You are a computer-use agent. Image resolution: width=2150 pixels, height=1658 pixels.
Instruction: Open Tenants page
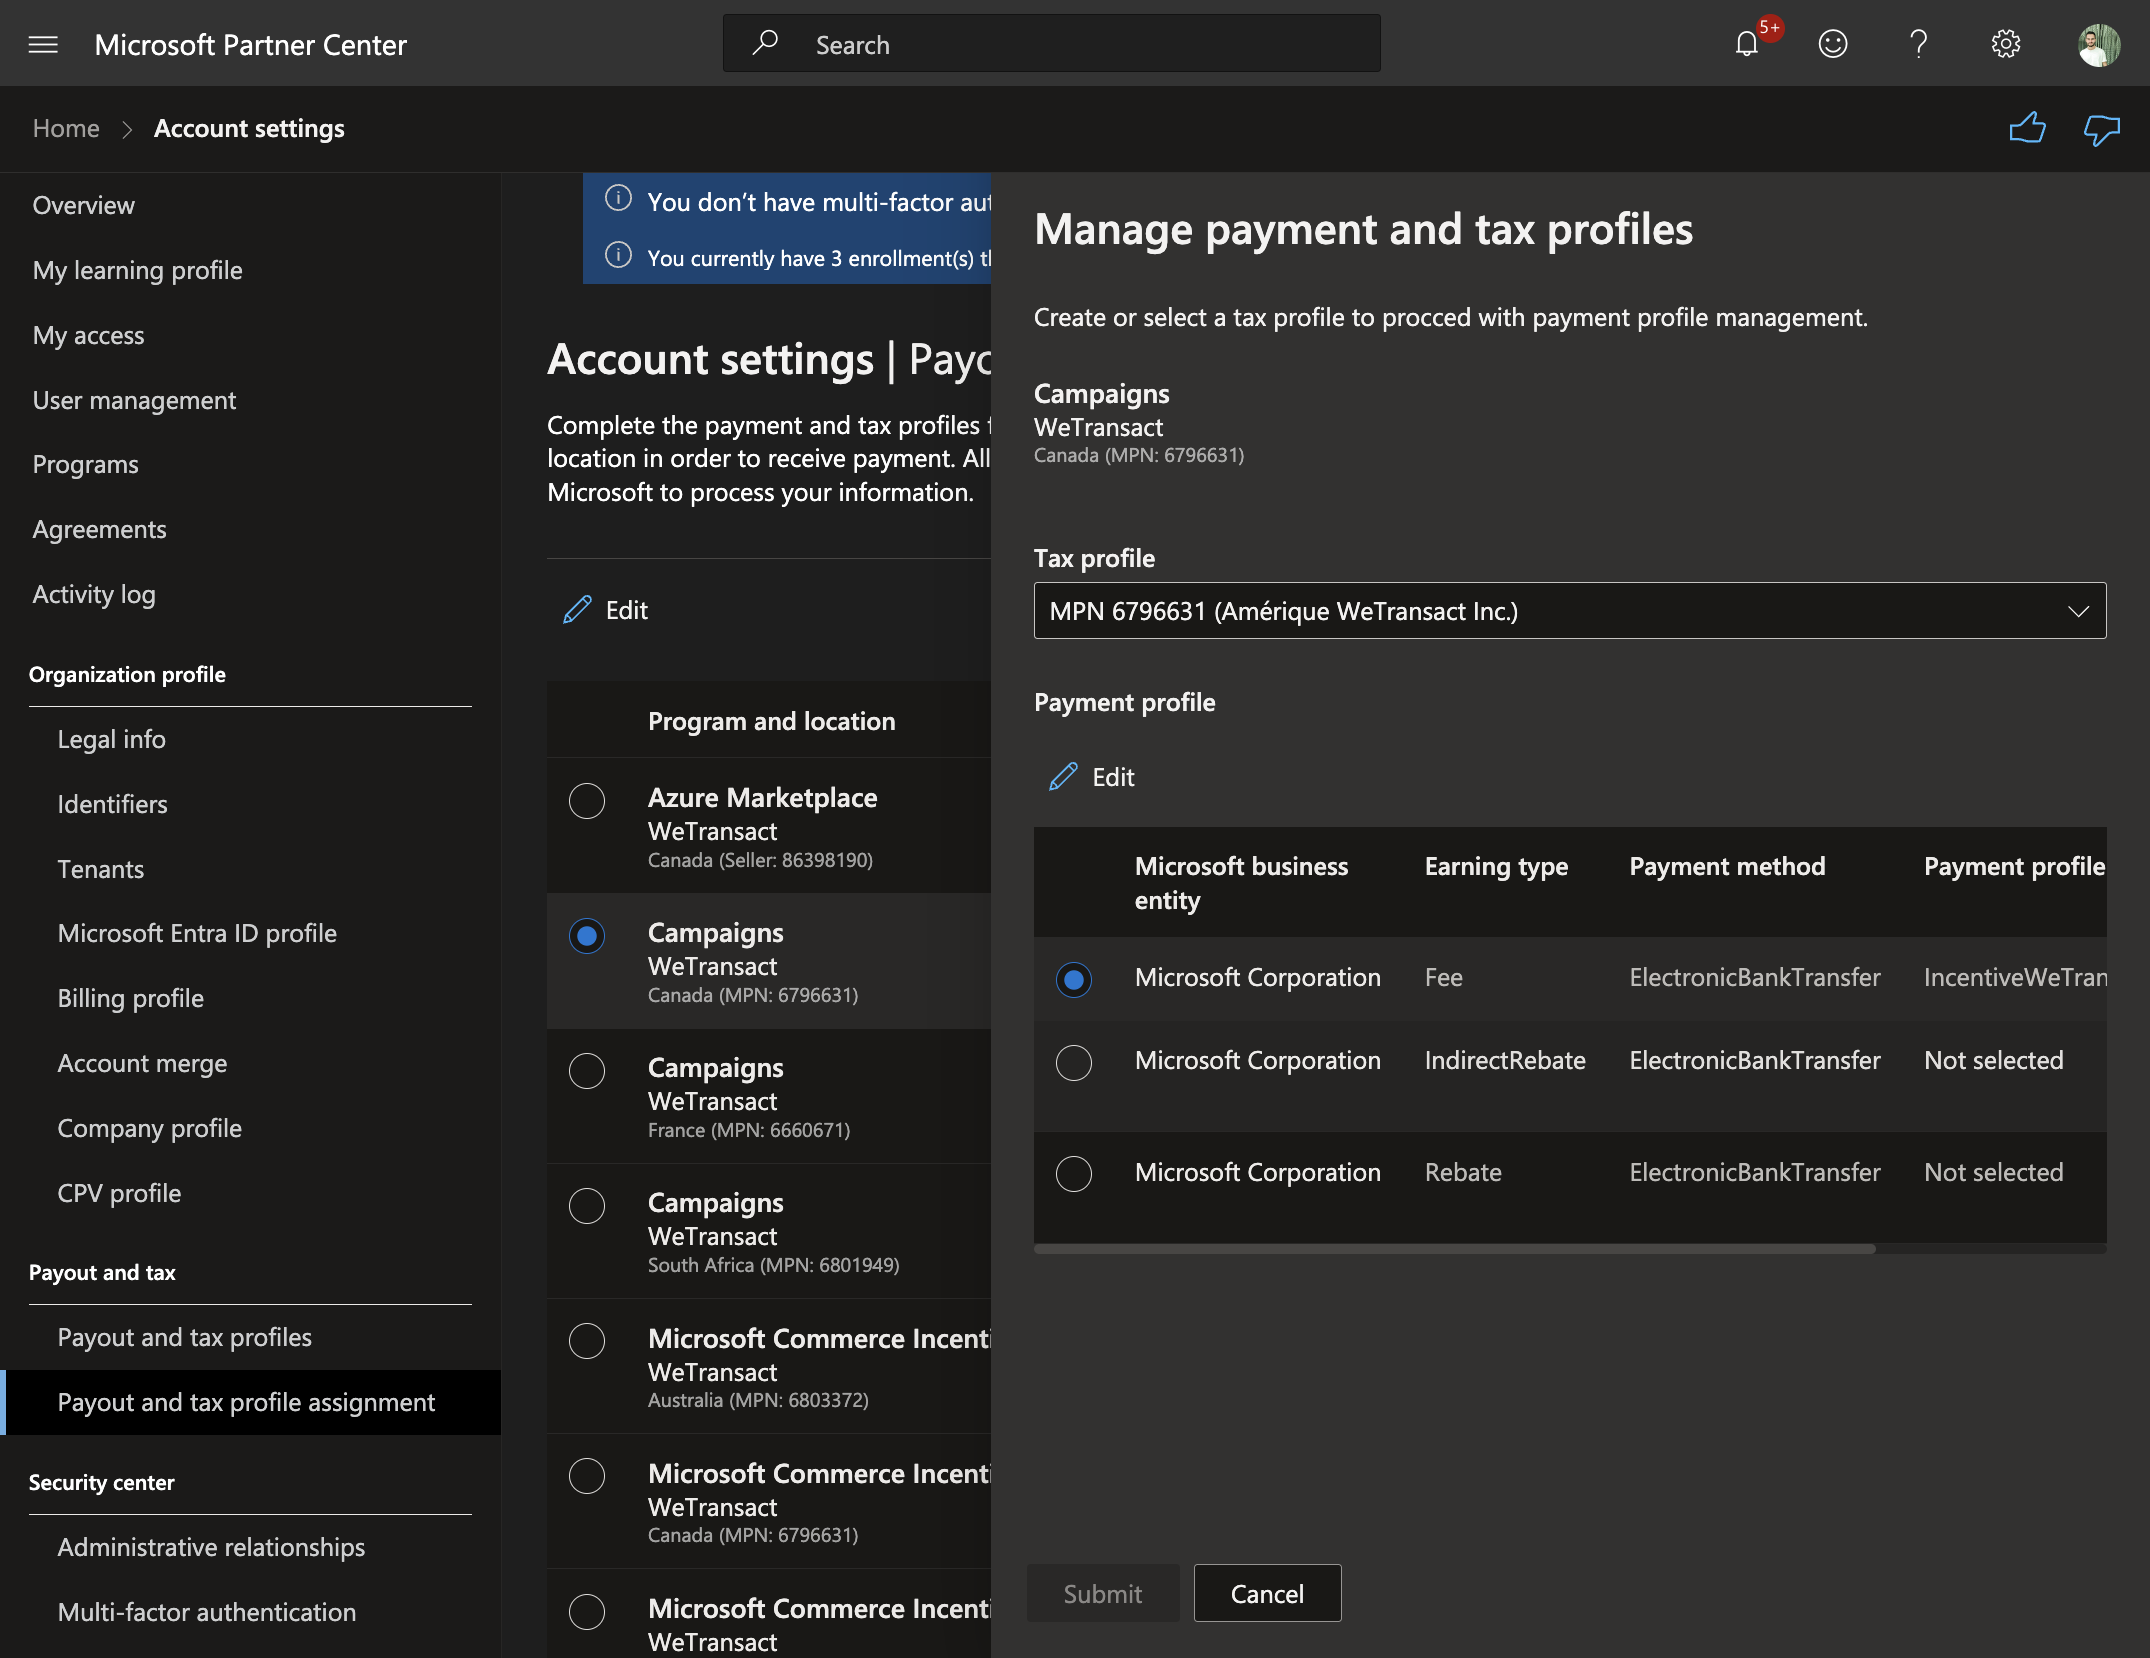point(101,869)
